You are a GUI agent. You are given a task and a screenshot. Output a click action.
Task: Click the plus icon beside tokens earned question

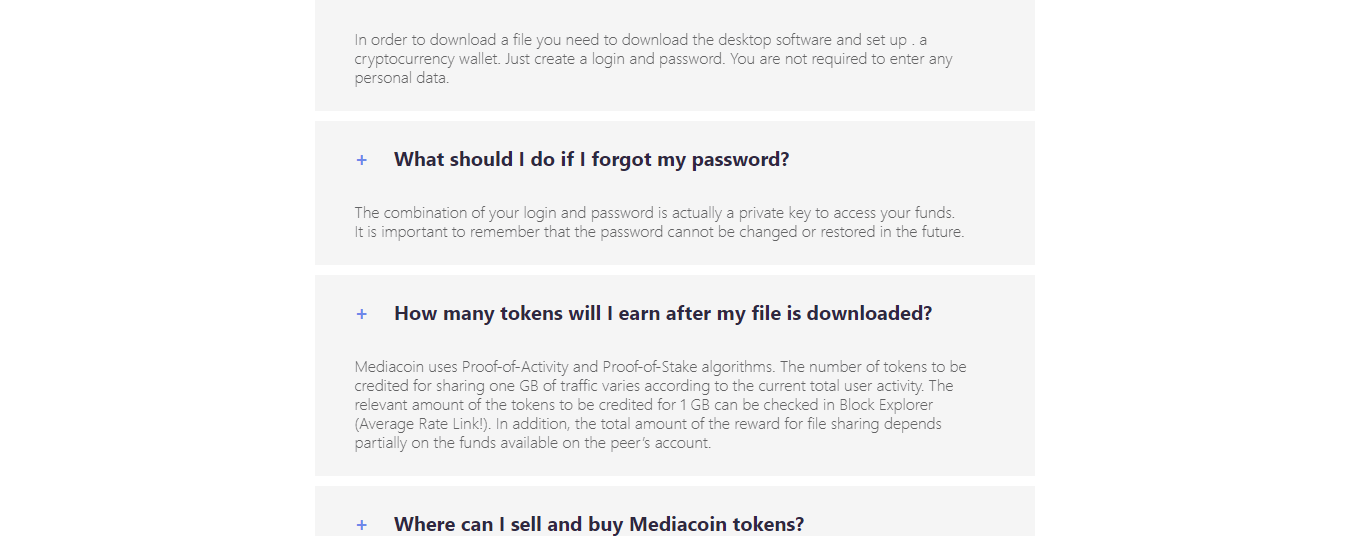click(362, 314)
